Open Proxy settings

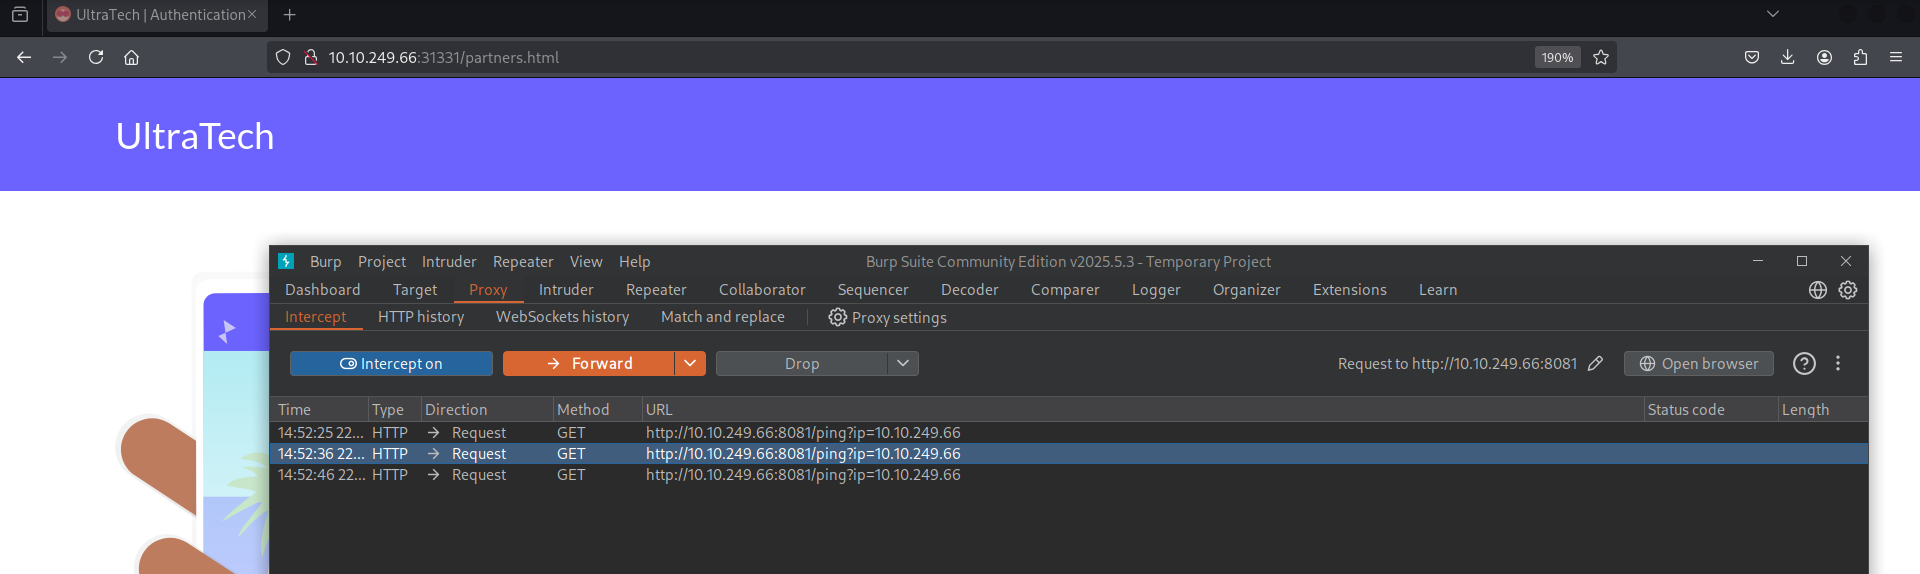tap(888, 318)
